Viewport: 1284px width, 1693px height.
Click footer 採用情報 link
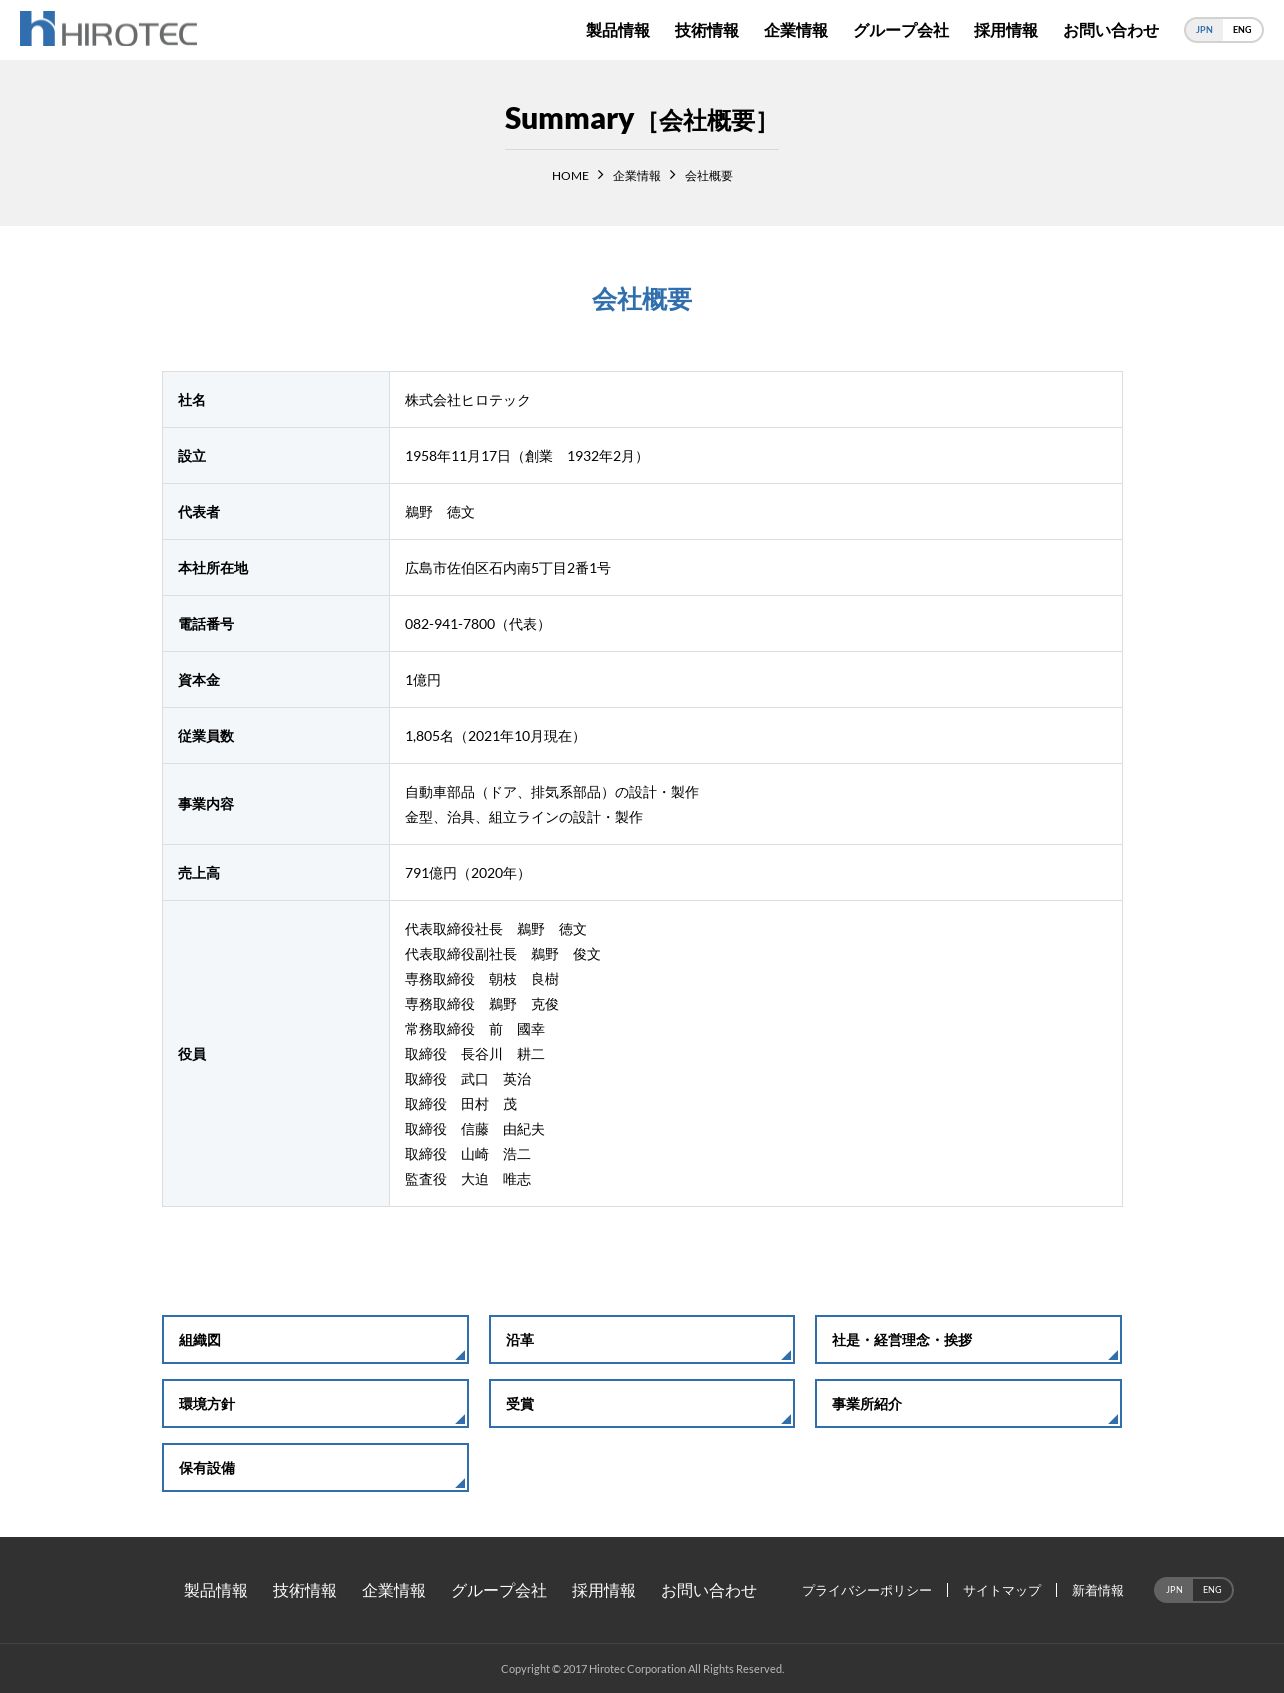click(x=604, y=1591)
